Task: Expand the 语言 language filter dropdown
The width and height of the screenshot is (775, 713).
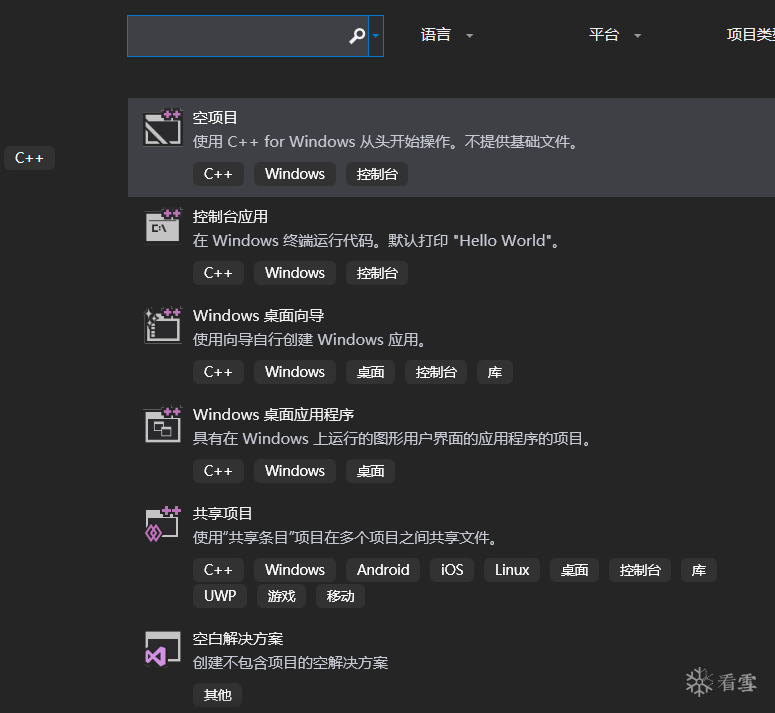Action: (x=446, y=35)
